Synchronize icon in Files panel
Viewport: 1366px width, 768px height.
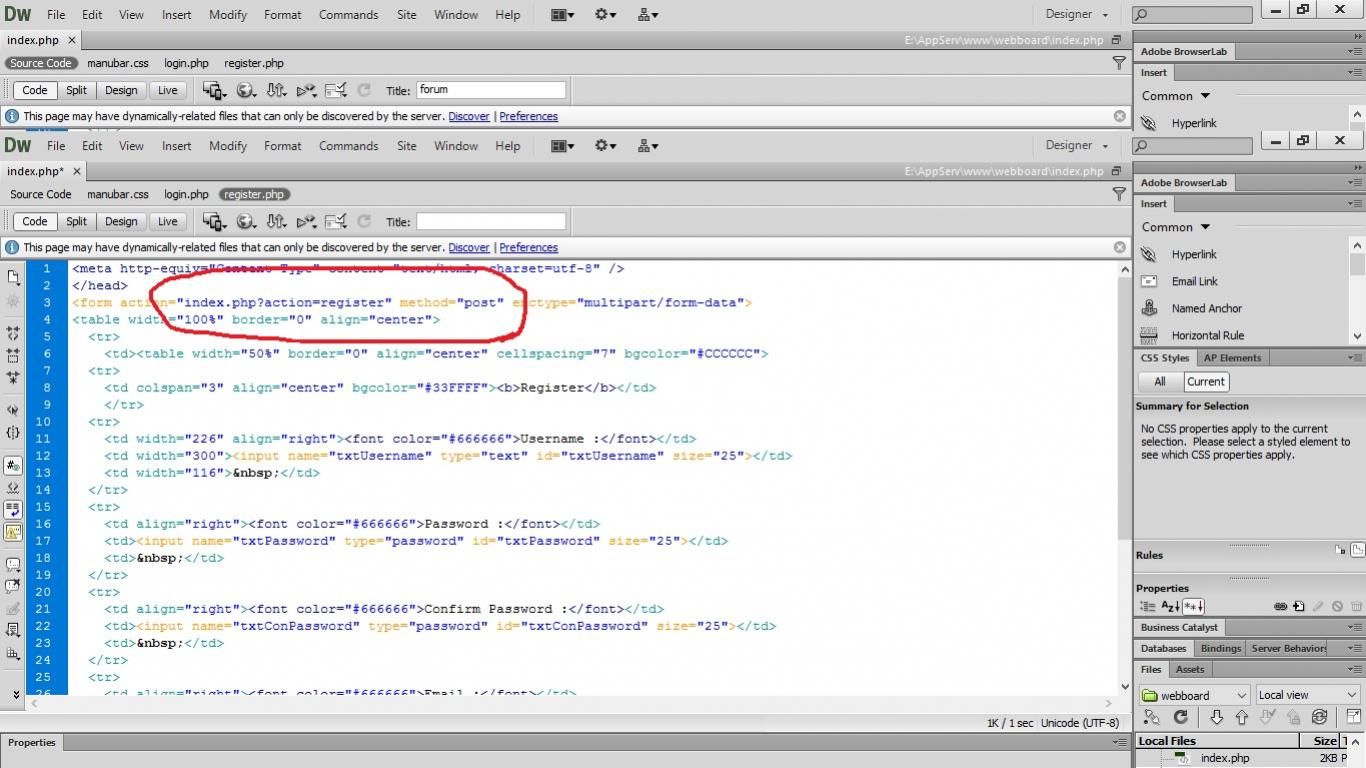tap(1319, 717)
